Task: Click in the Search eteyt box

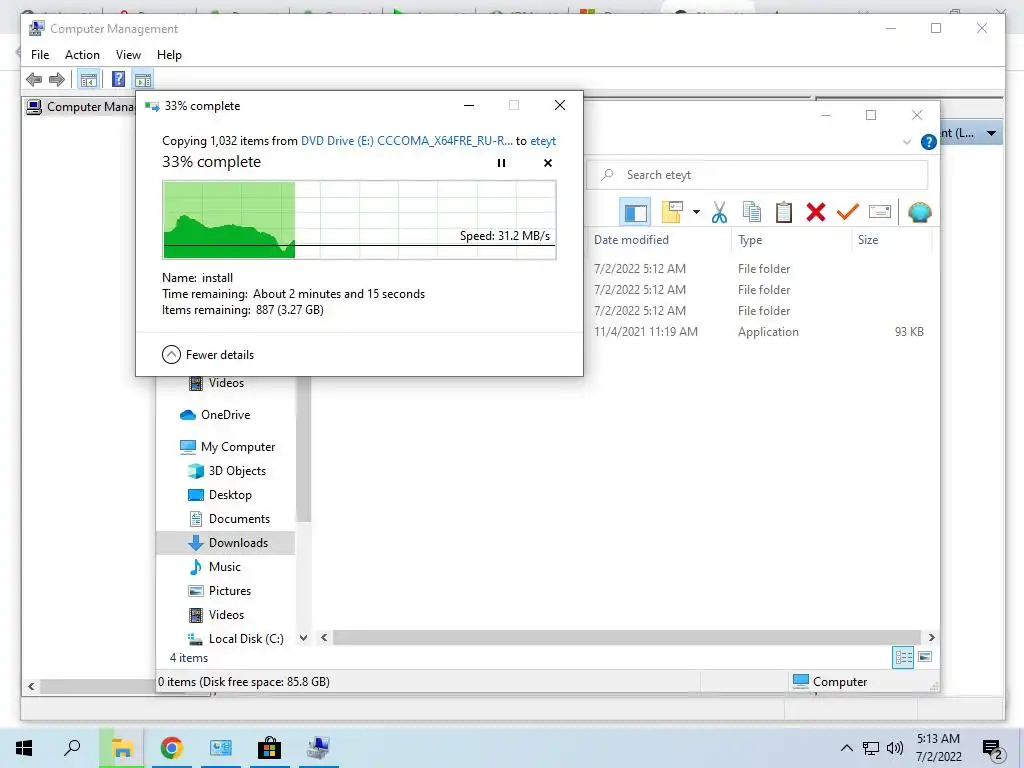Action: (x=758, y=175)
